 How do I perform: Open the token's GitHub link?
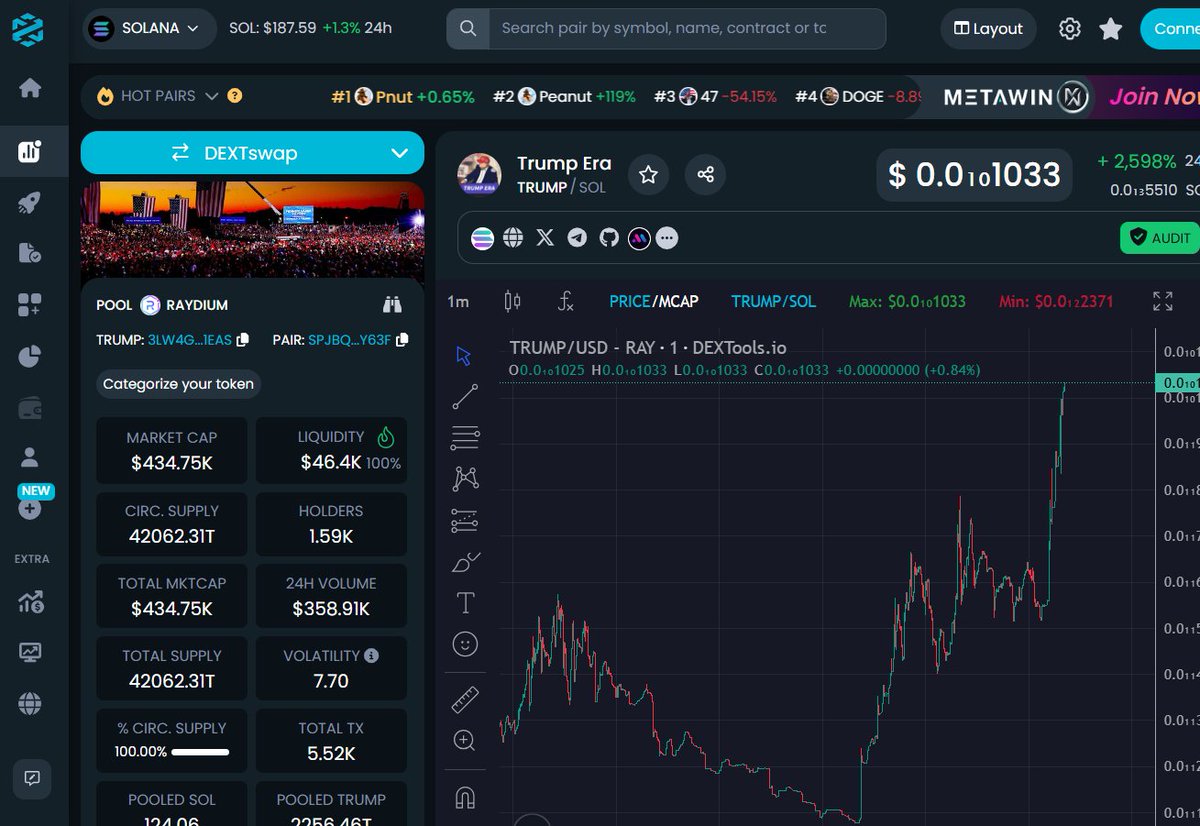pos(608,238)
